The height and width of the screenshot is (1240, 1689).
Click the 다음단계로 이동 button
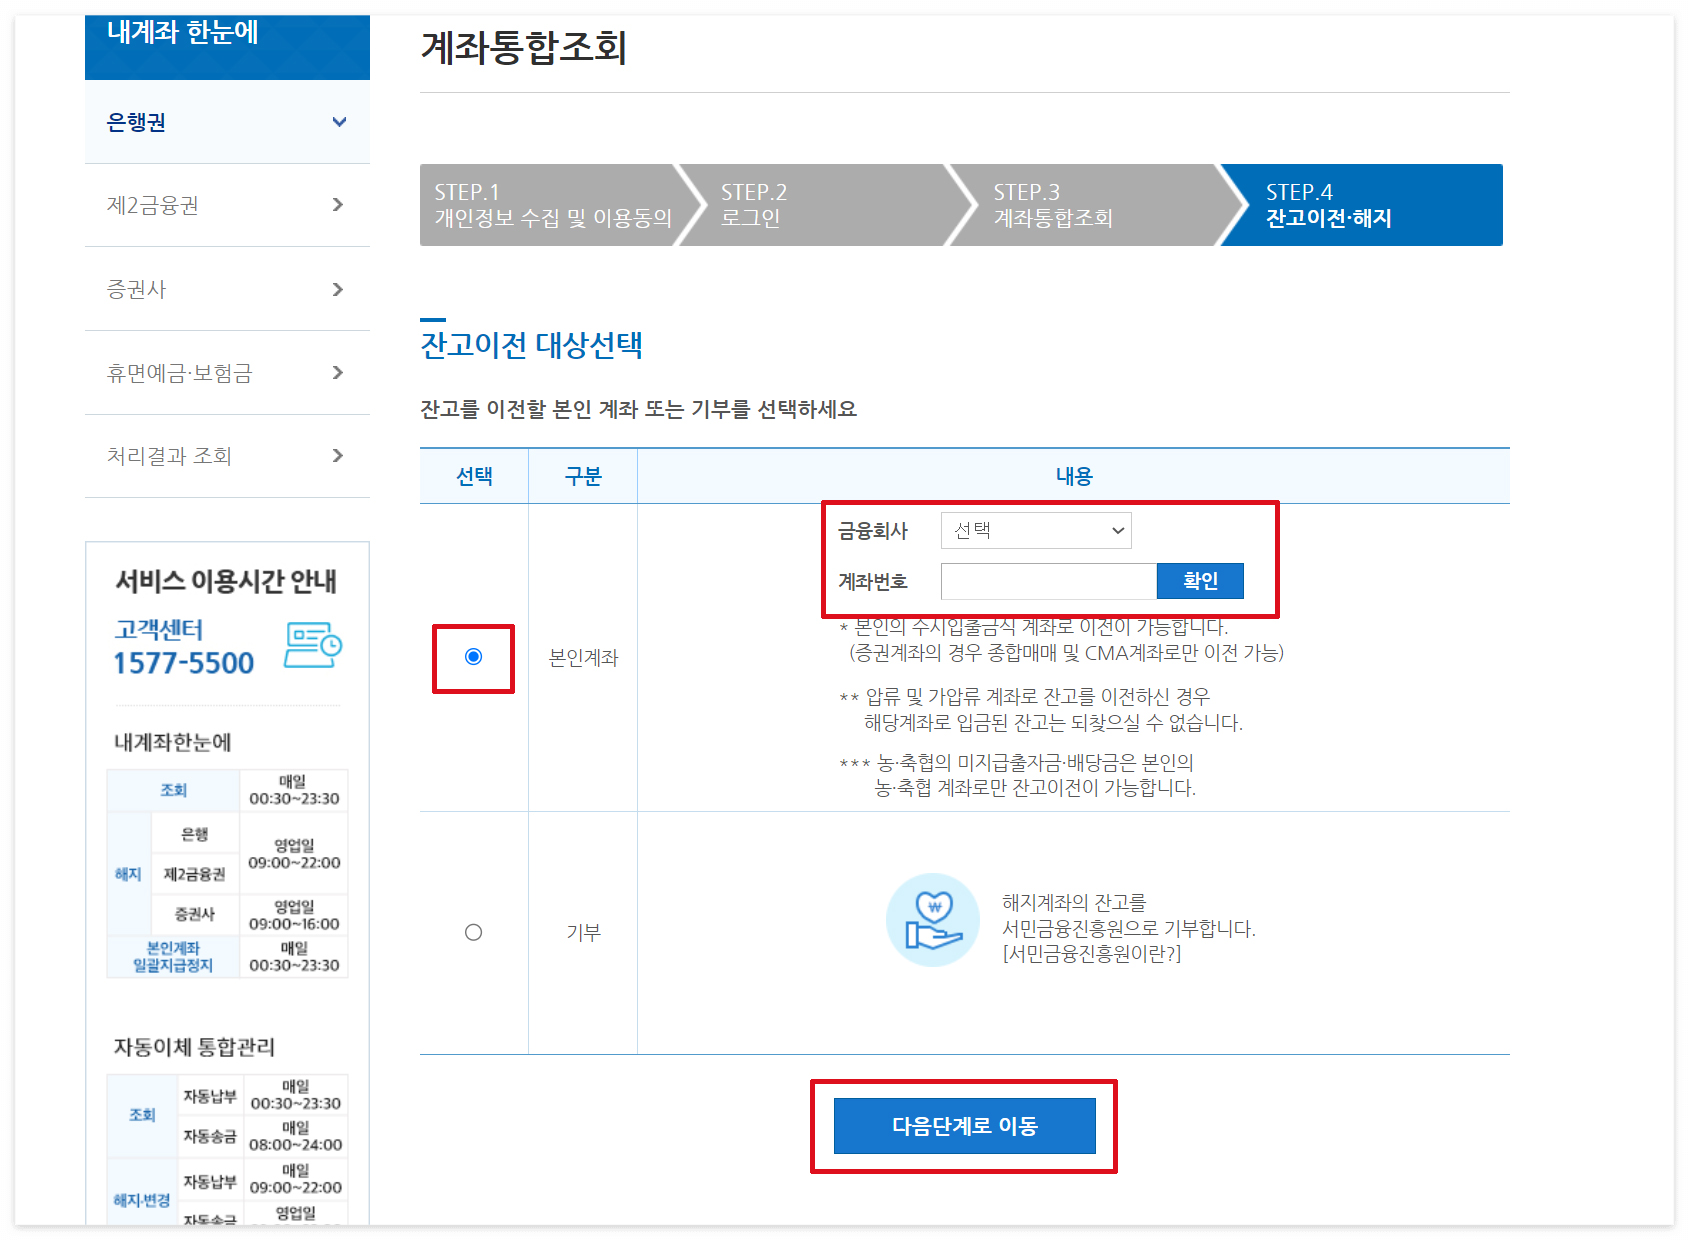963,1125
